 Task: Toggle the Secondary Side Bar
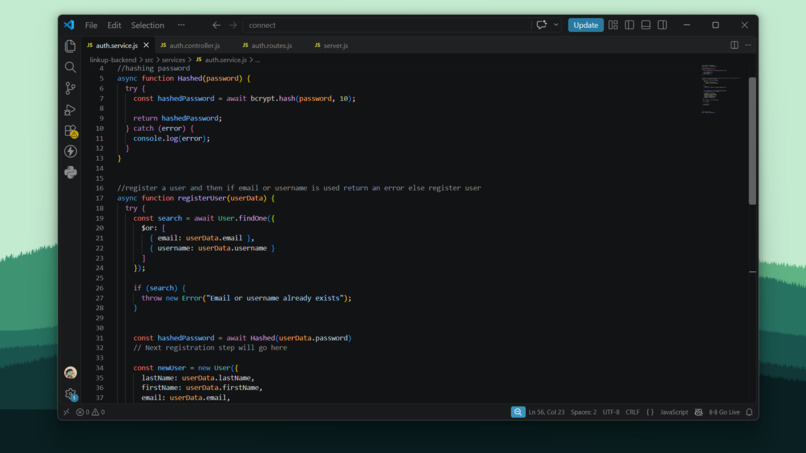[662, 25]
